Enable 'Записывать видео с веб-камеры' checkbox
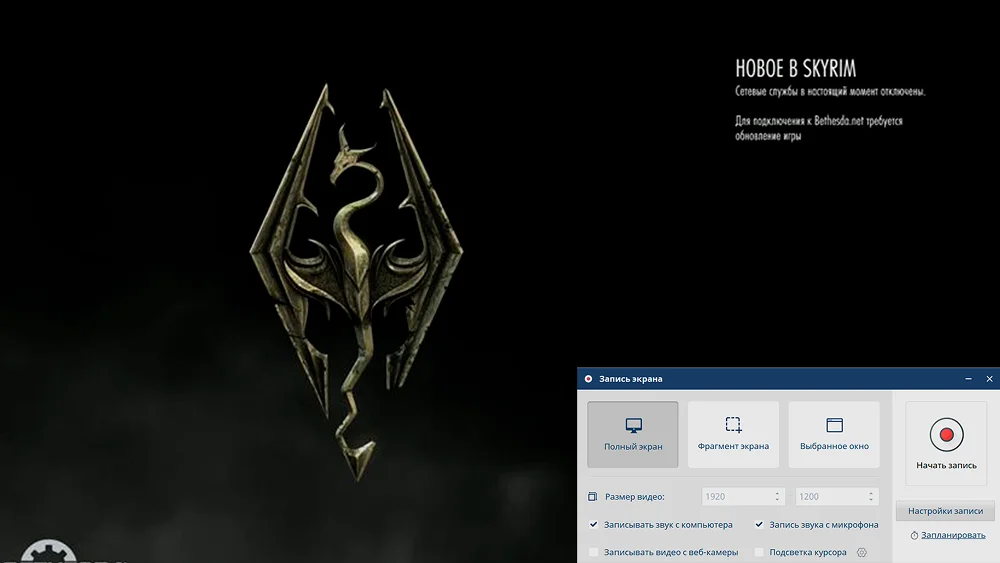Viewport: 1000px width, 563px height. [594, 552]
